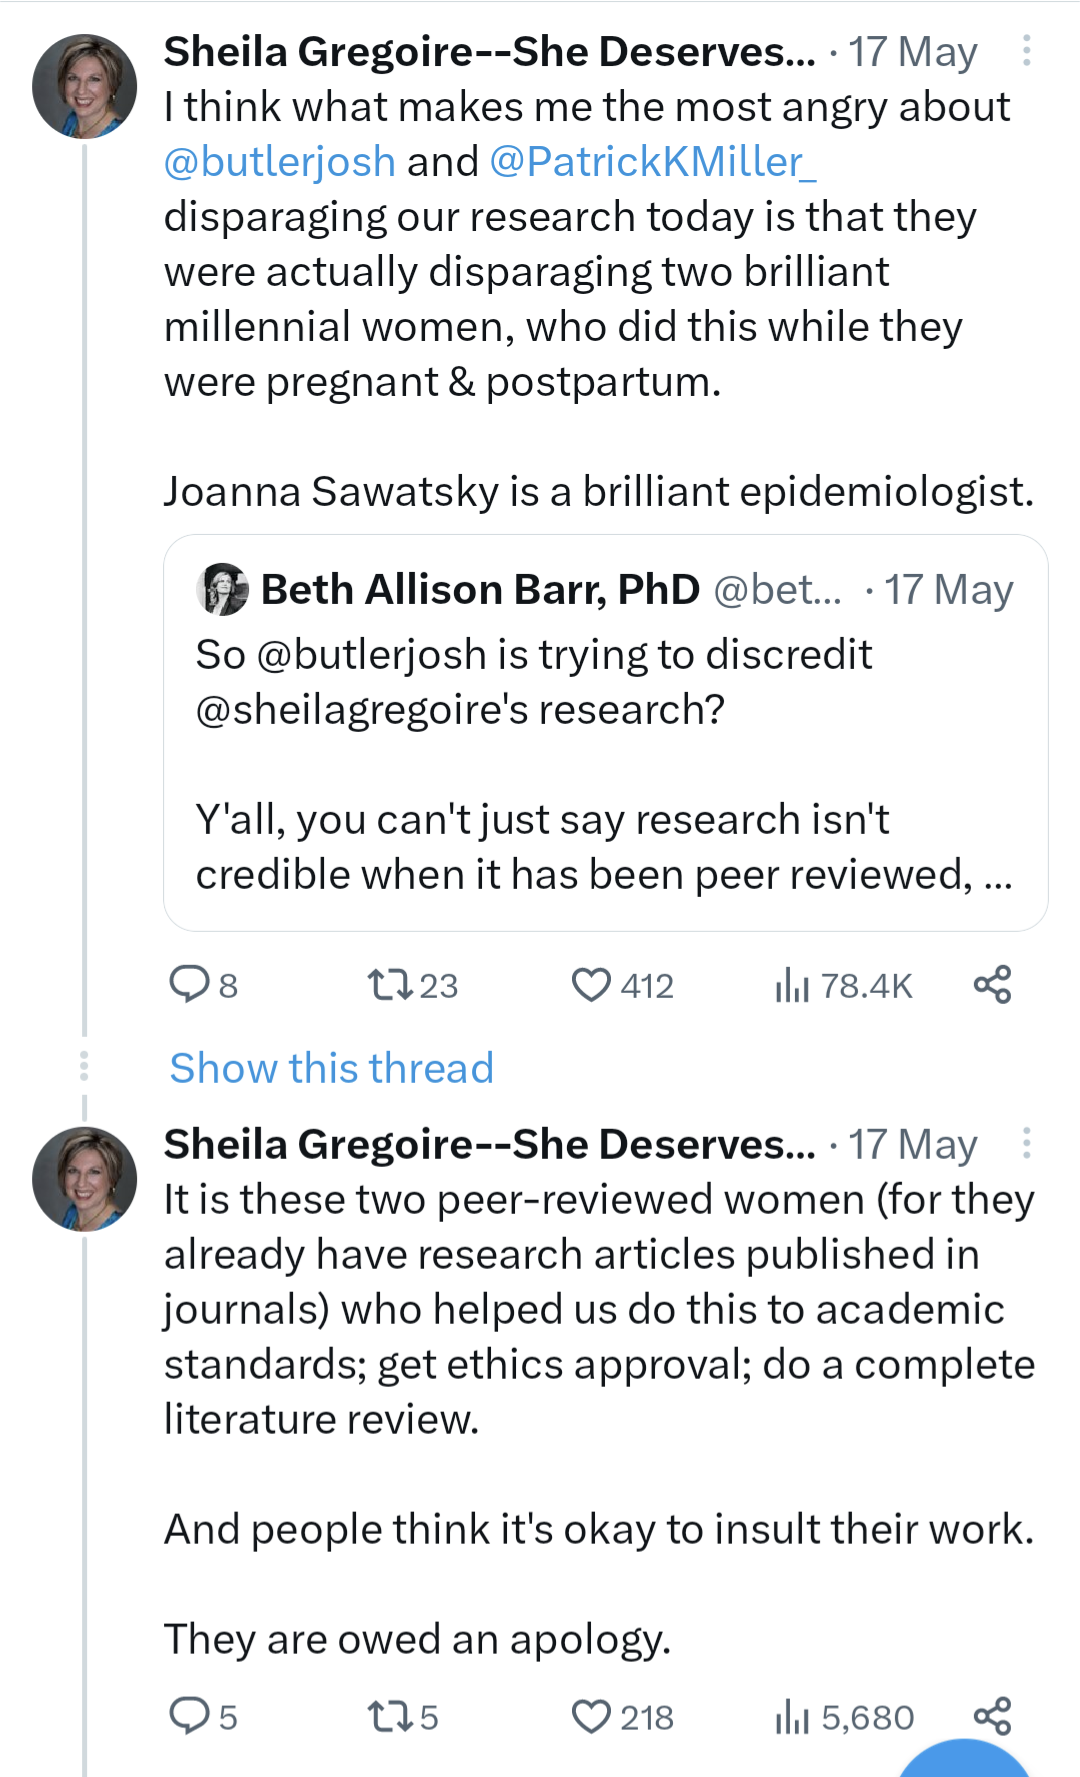View analytics showing 5,680 views

(x=792, y=1718)
